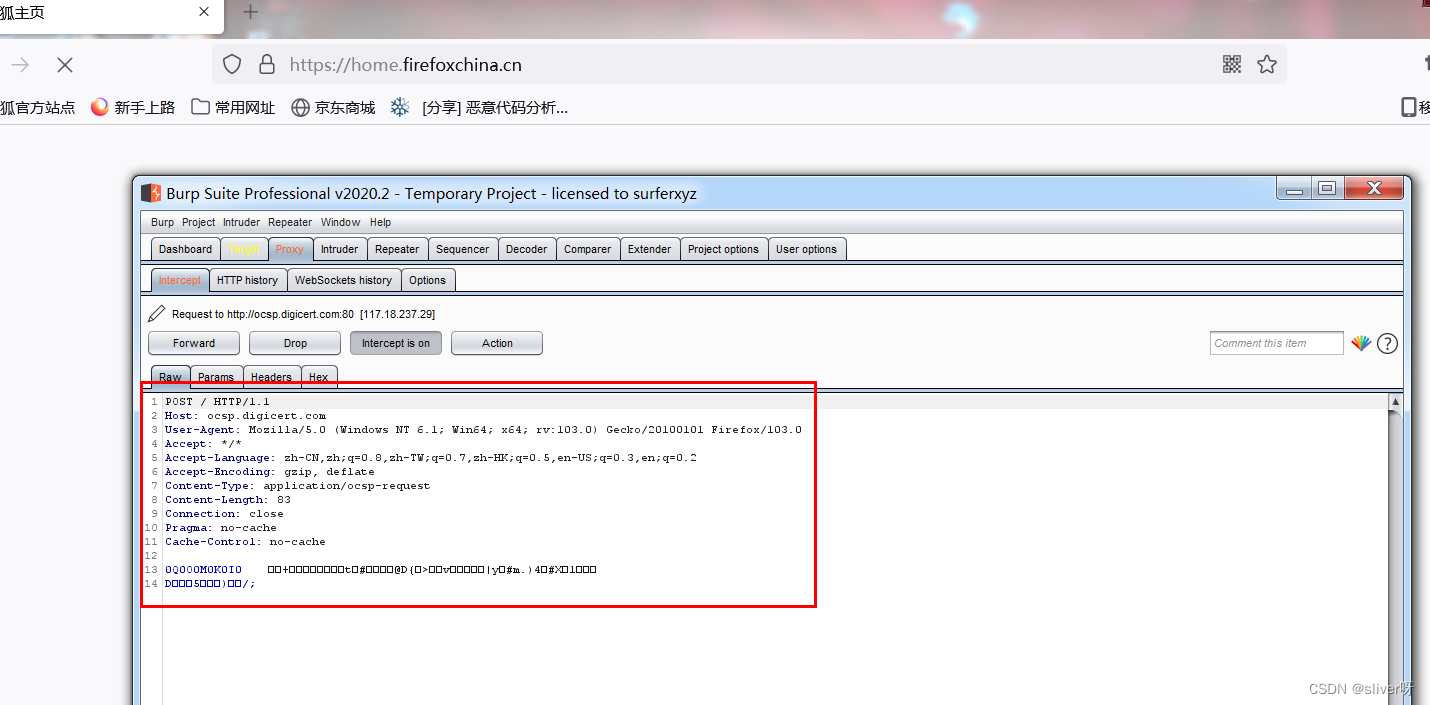Bookmark this page with the star icon
Viewport: 1430px width, 705px height.
point(1267,65)
